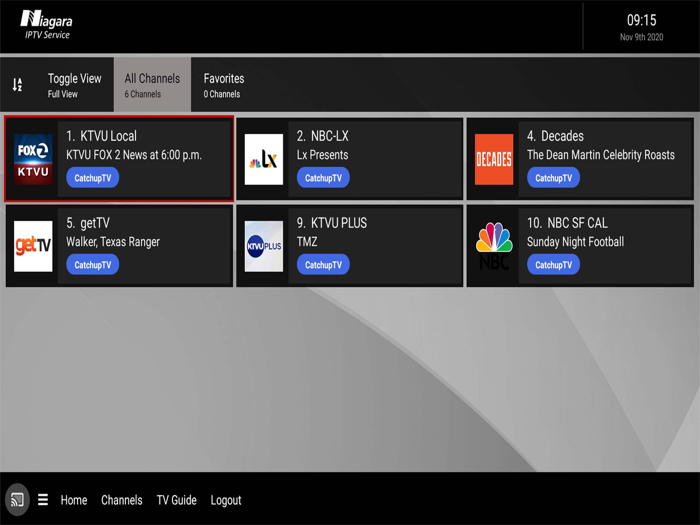Go to Home in bottom menu
The width and height of the screenshot is (700, 525).
pyautogui.click(x=74, y=500)
